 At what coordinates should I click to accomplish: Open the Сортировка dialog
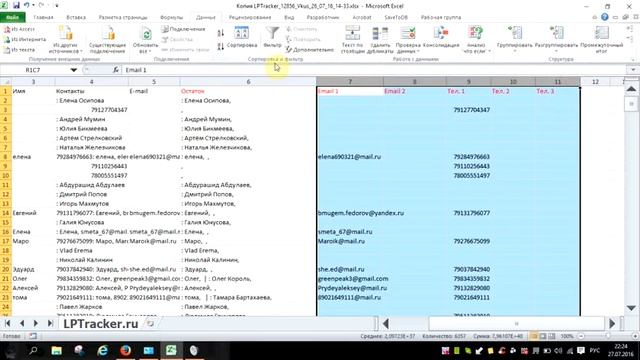(242, 38)
